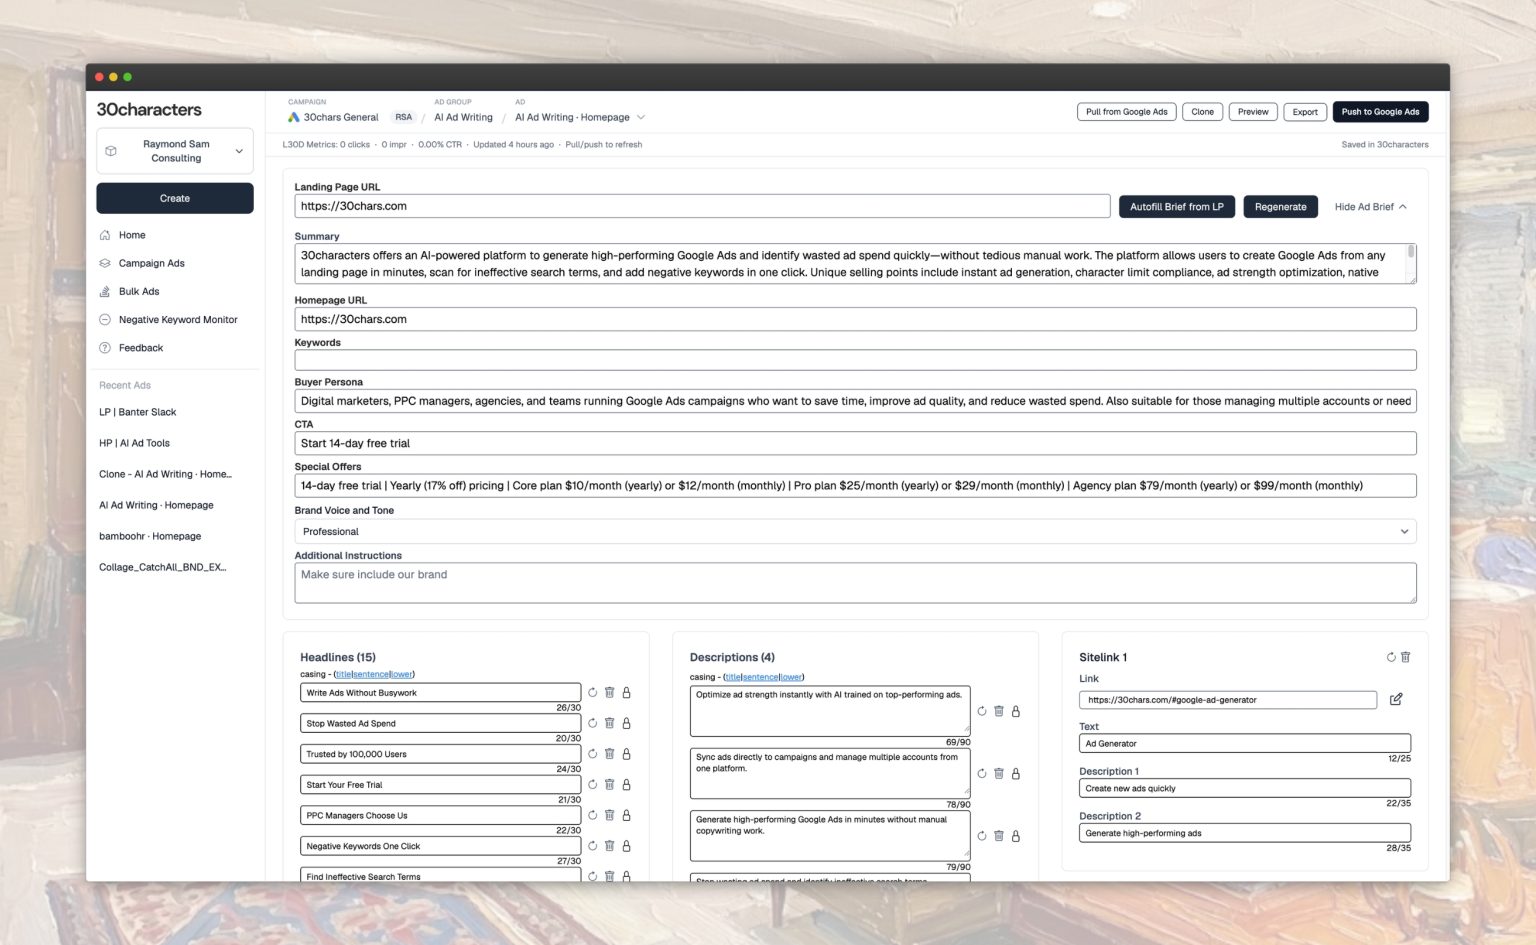The width and height of the screenshot is (1536, 945).
Task: Lock the "Start Your Free Trial" headline
Action: pyautogui.click(x=626, y=784)
